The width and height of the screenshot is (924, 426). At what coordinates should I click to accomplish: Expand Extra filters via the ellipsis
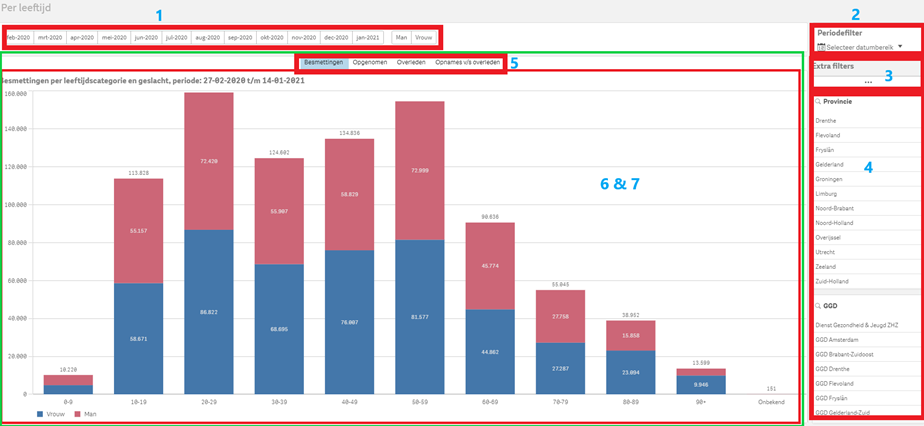(x=867, y=81)
